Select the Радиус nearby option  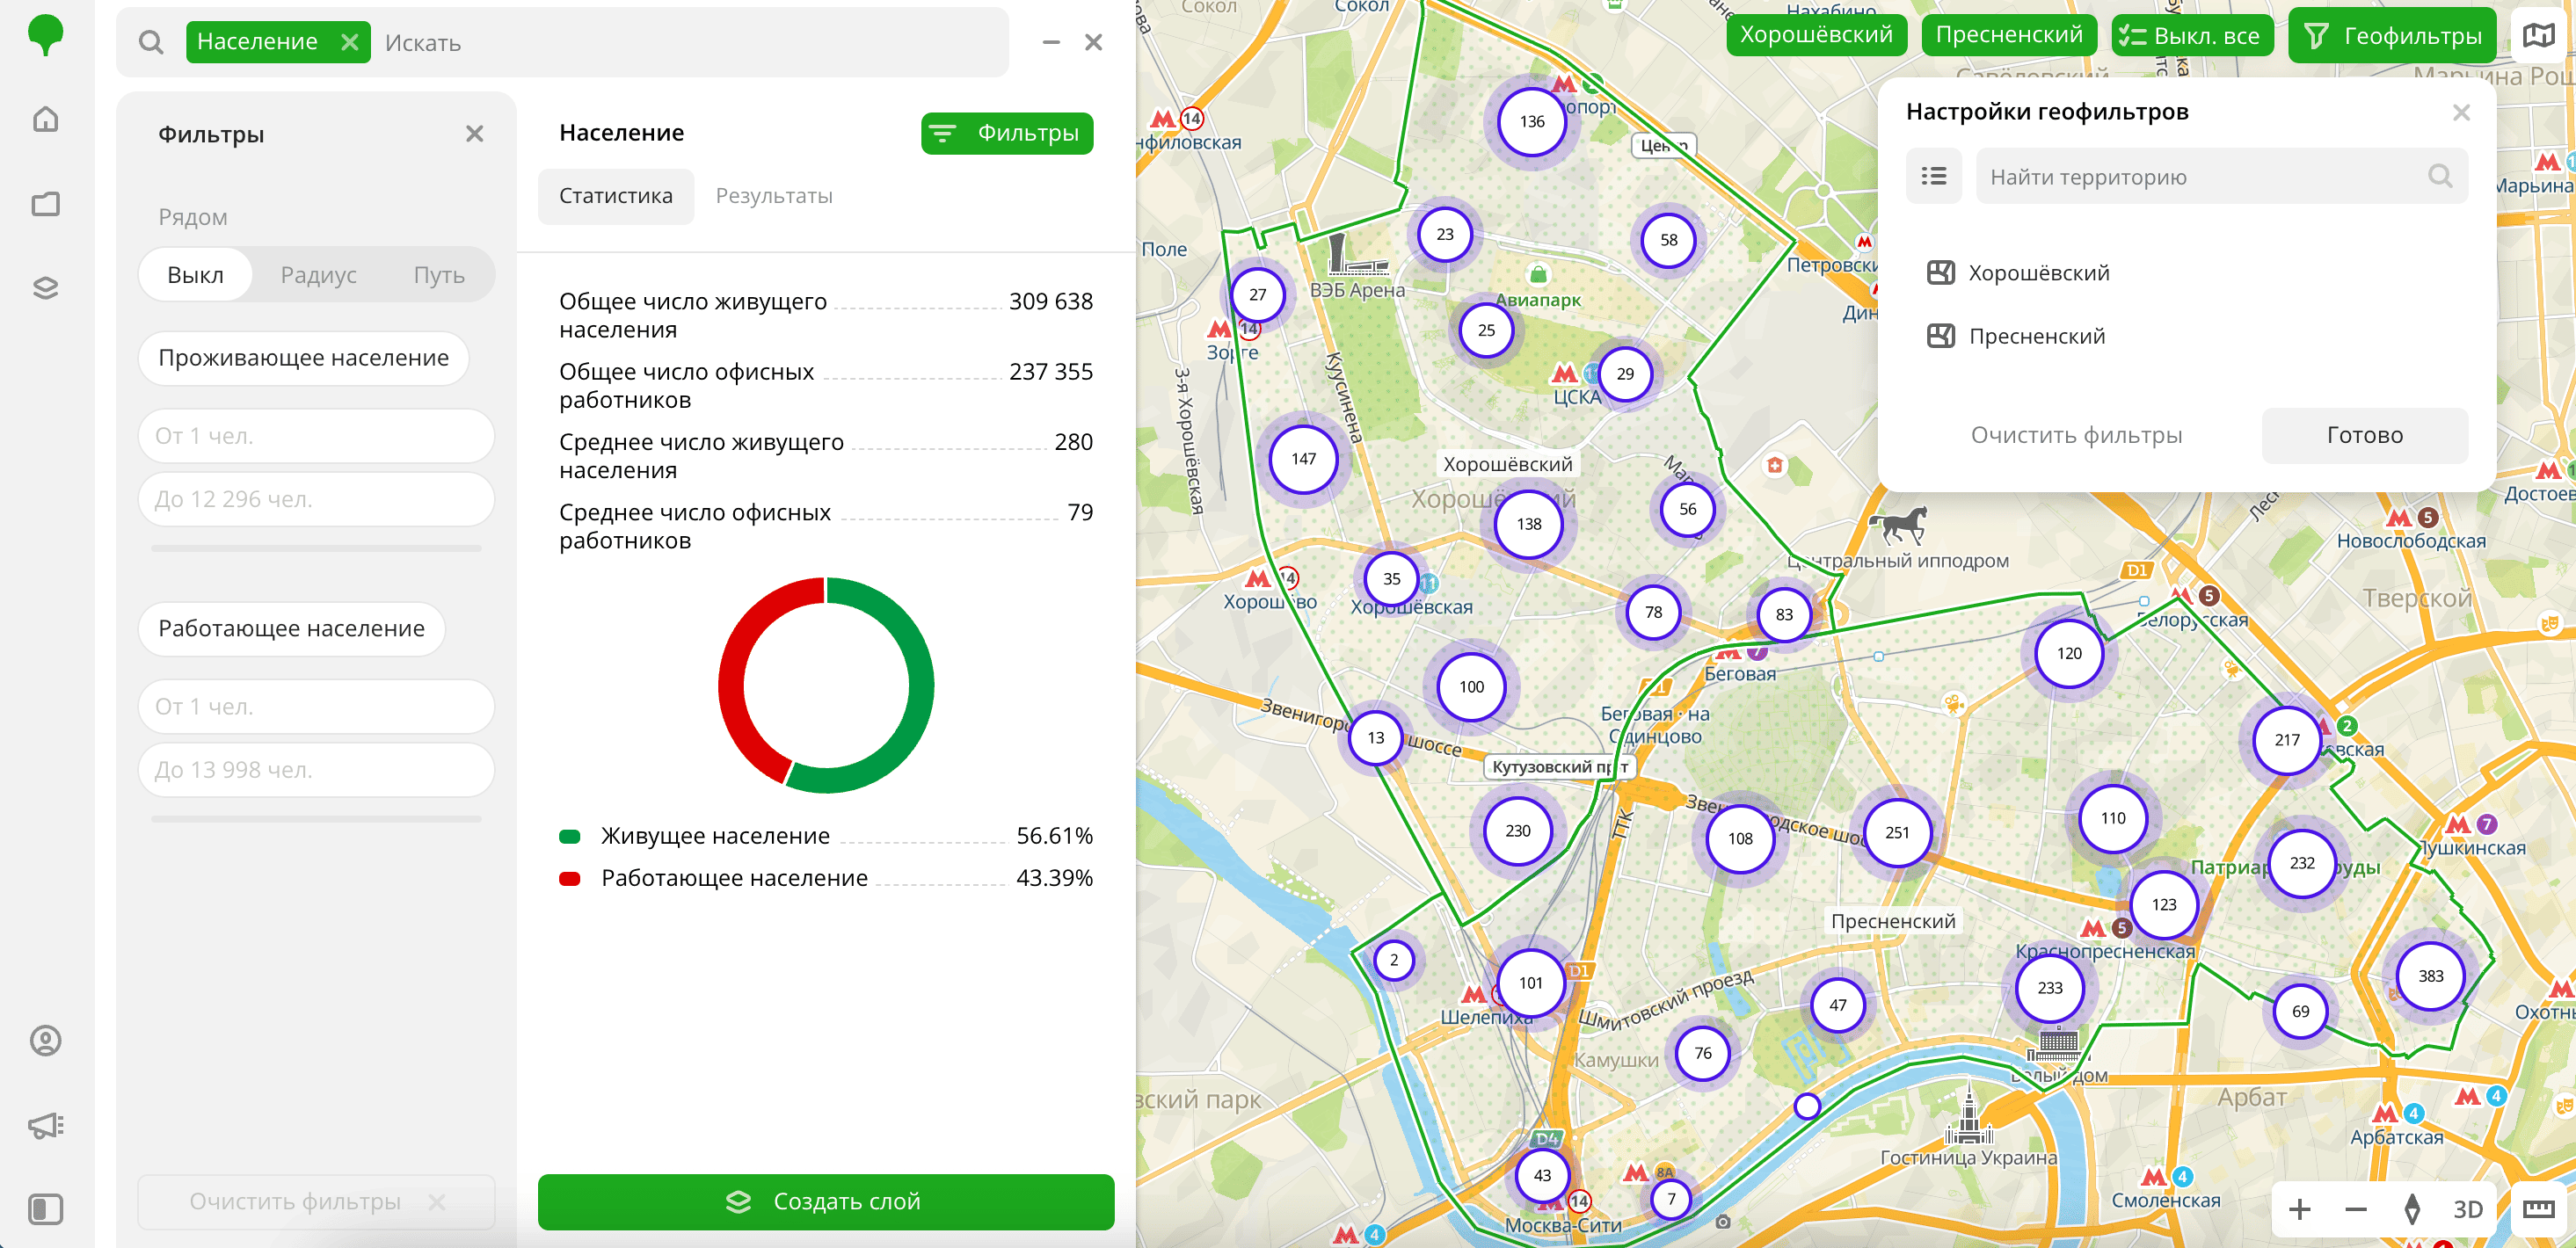(318, 275)
